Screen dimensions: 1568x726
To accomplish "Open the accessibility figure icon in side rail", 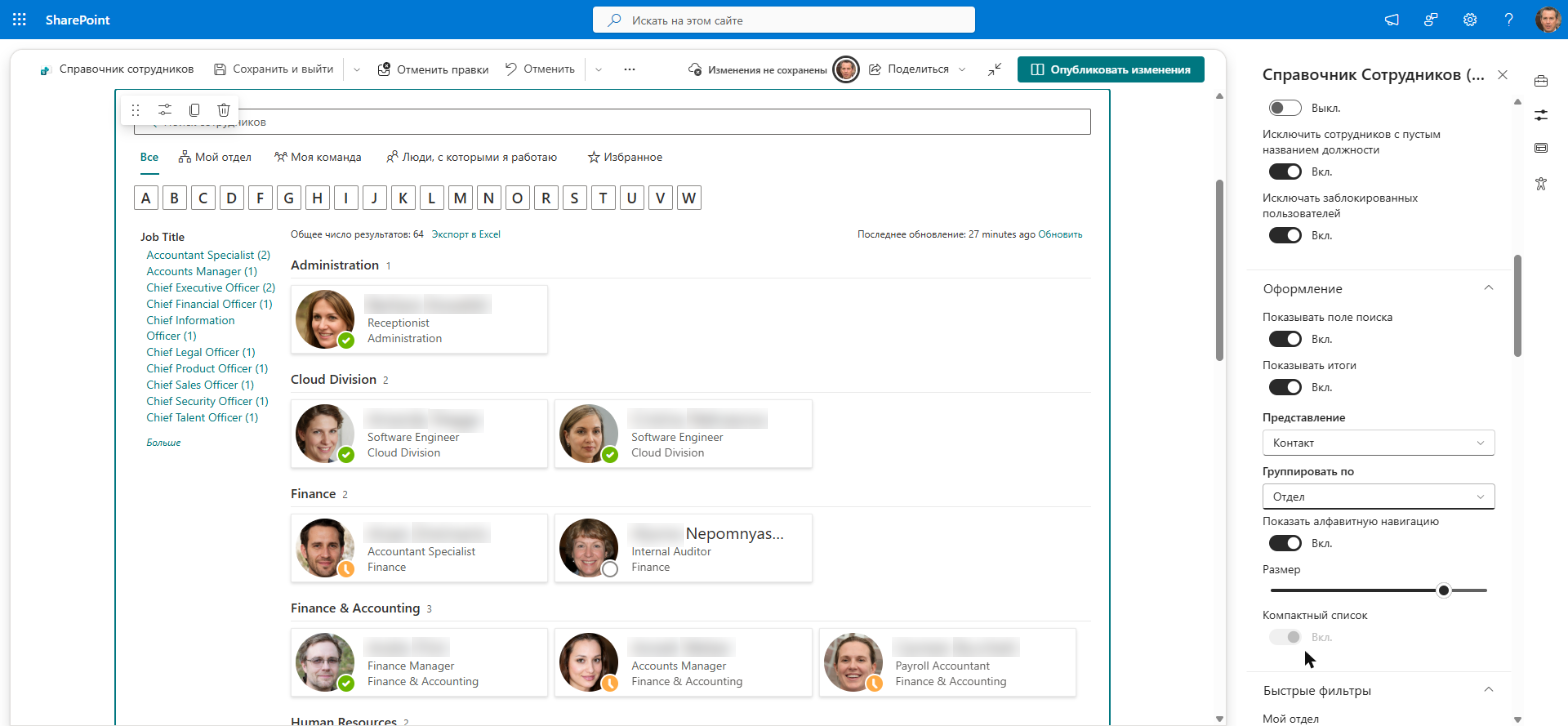I will click(x=1541, y=183).
